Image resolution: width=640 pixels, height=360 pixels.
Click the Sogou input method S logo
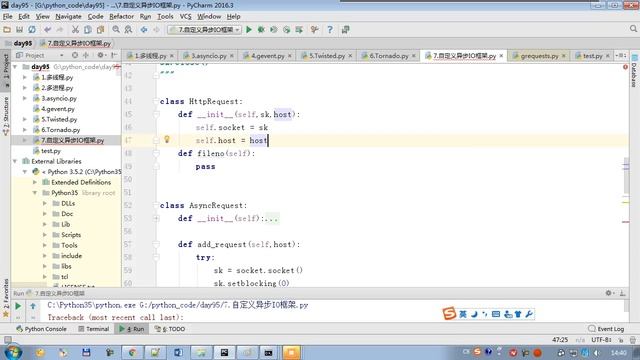pos(449,313)
